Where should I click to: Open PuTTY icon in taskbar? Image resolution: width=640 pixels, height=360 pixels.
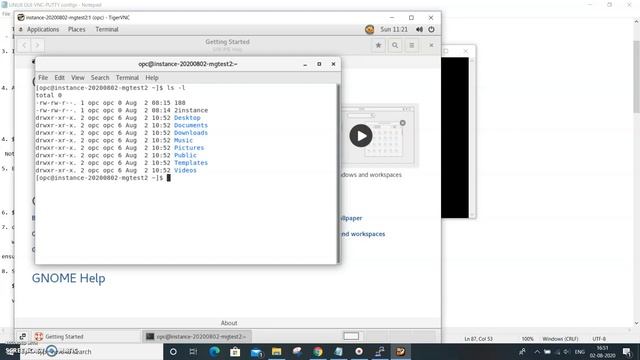tap(380, 351)
